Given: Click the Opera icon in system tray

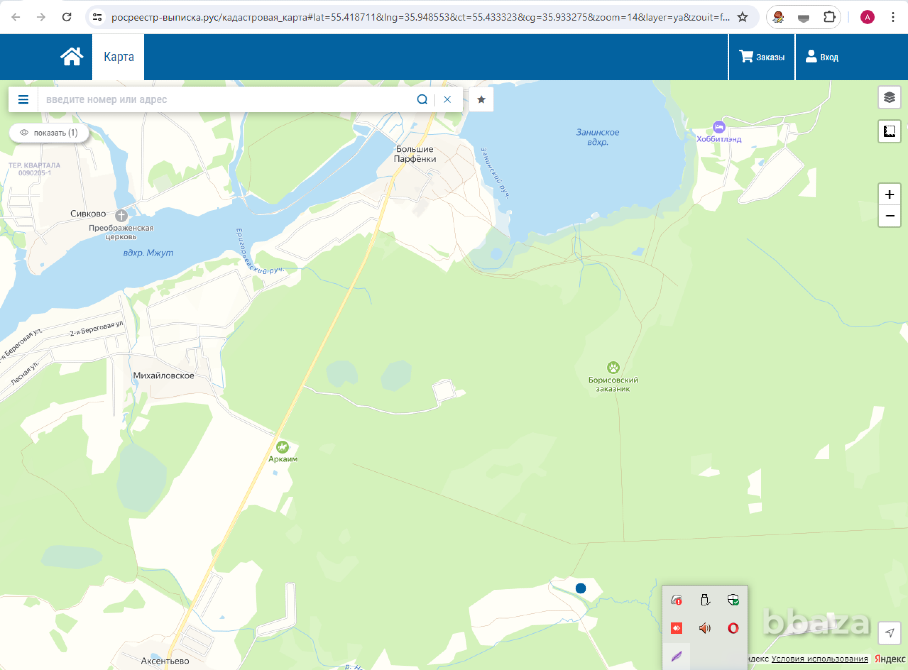Looking at the screenshot, I should coord(733,628).
